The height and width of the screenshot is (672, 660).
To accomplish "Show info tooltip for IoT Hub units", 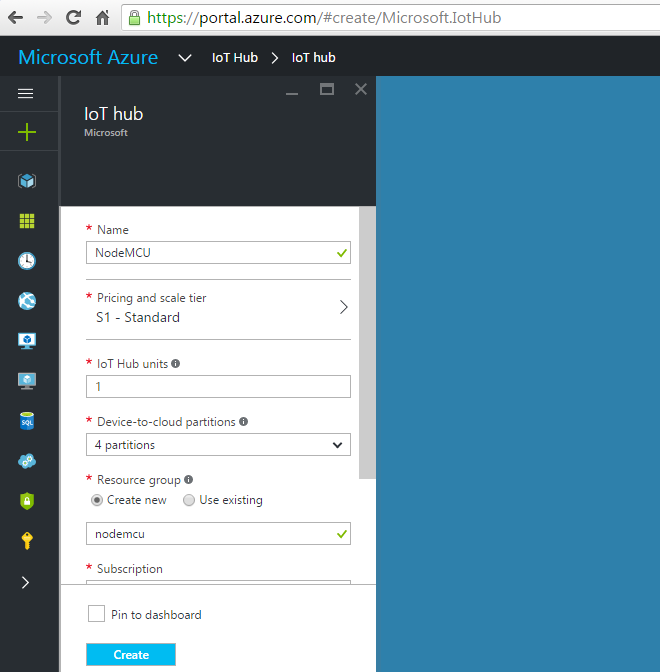I will 175,363.
